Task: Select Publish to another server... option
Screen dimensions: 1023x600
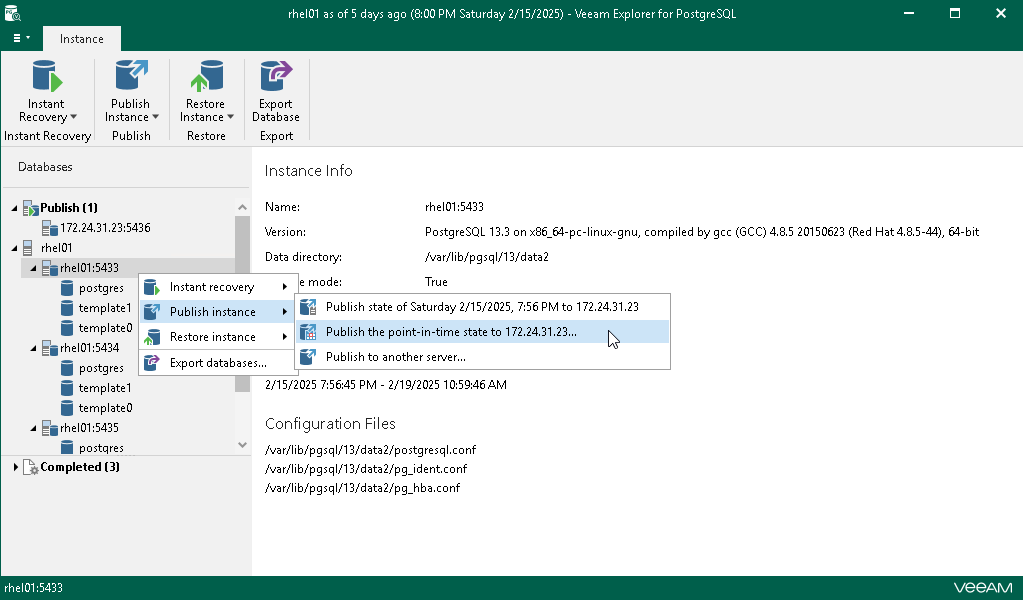Action: tap(483, 357)
